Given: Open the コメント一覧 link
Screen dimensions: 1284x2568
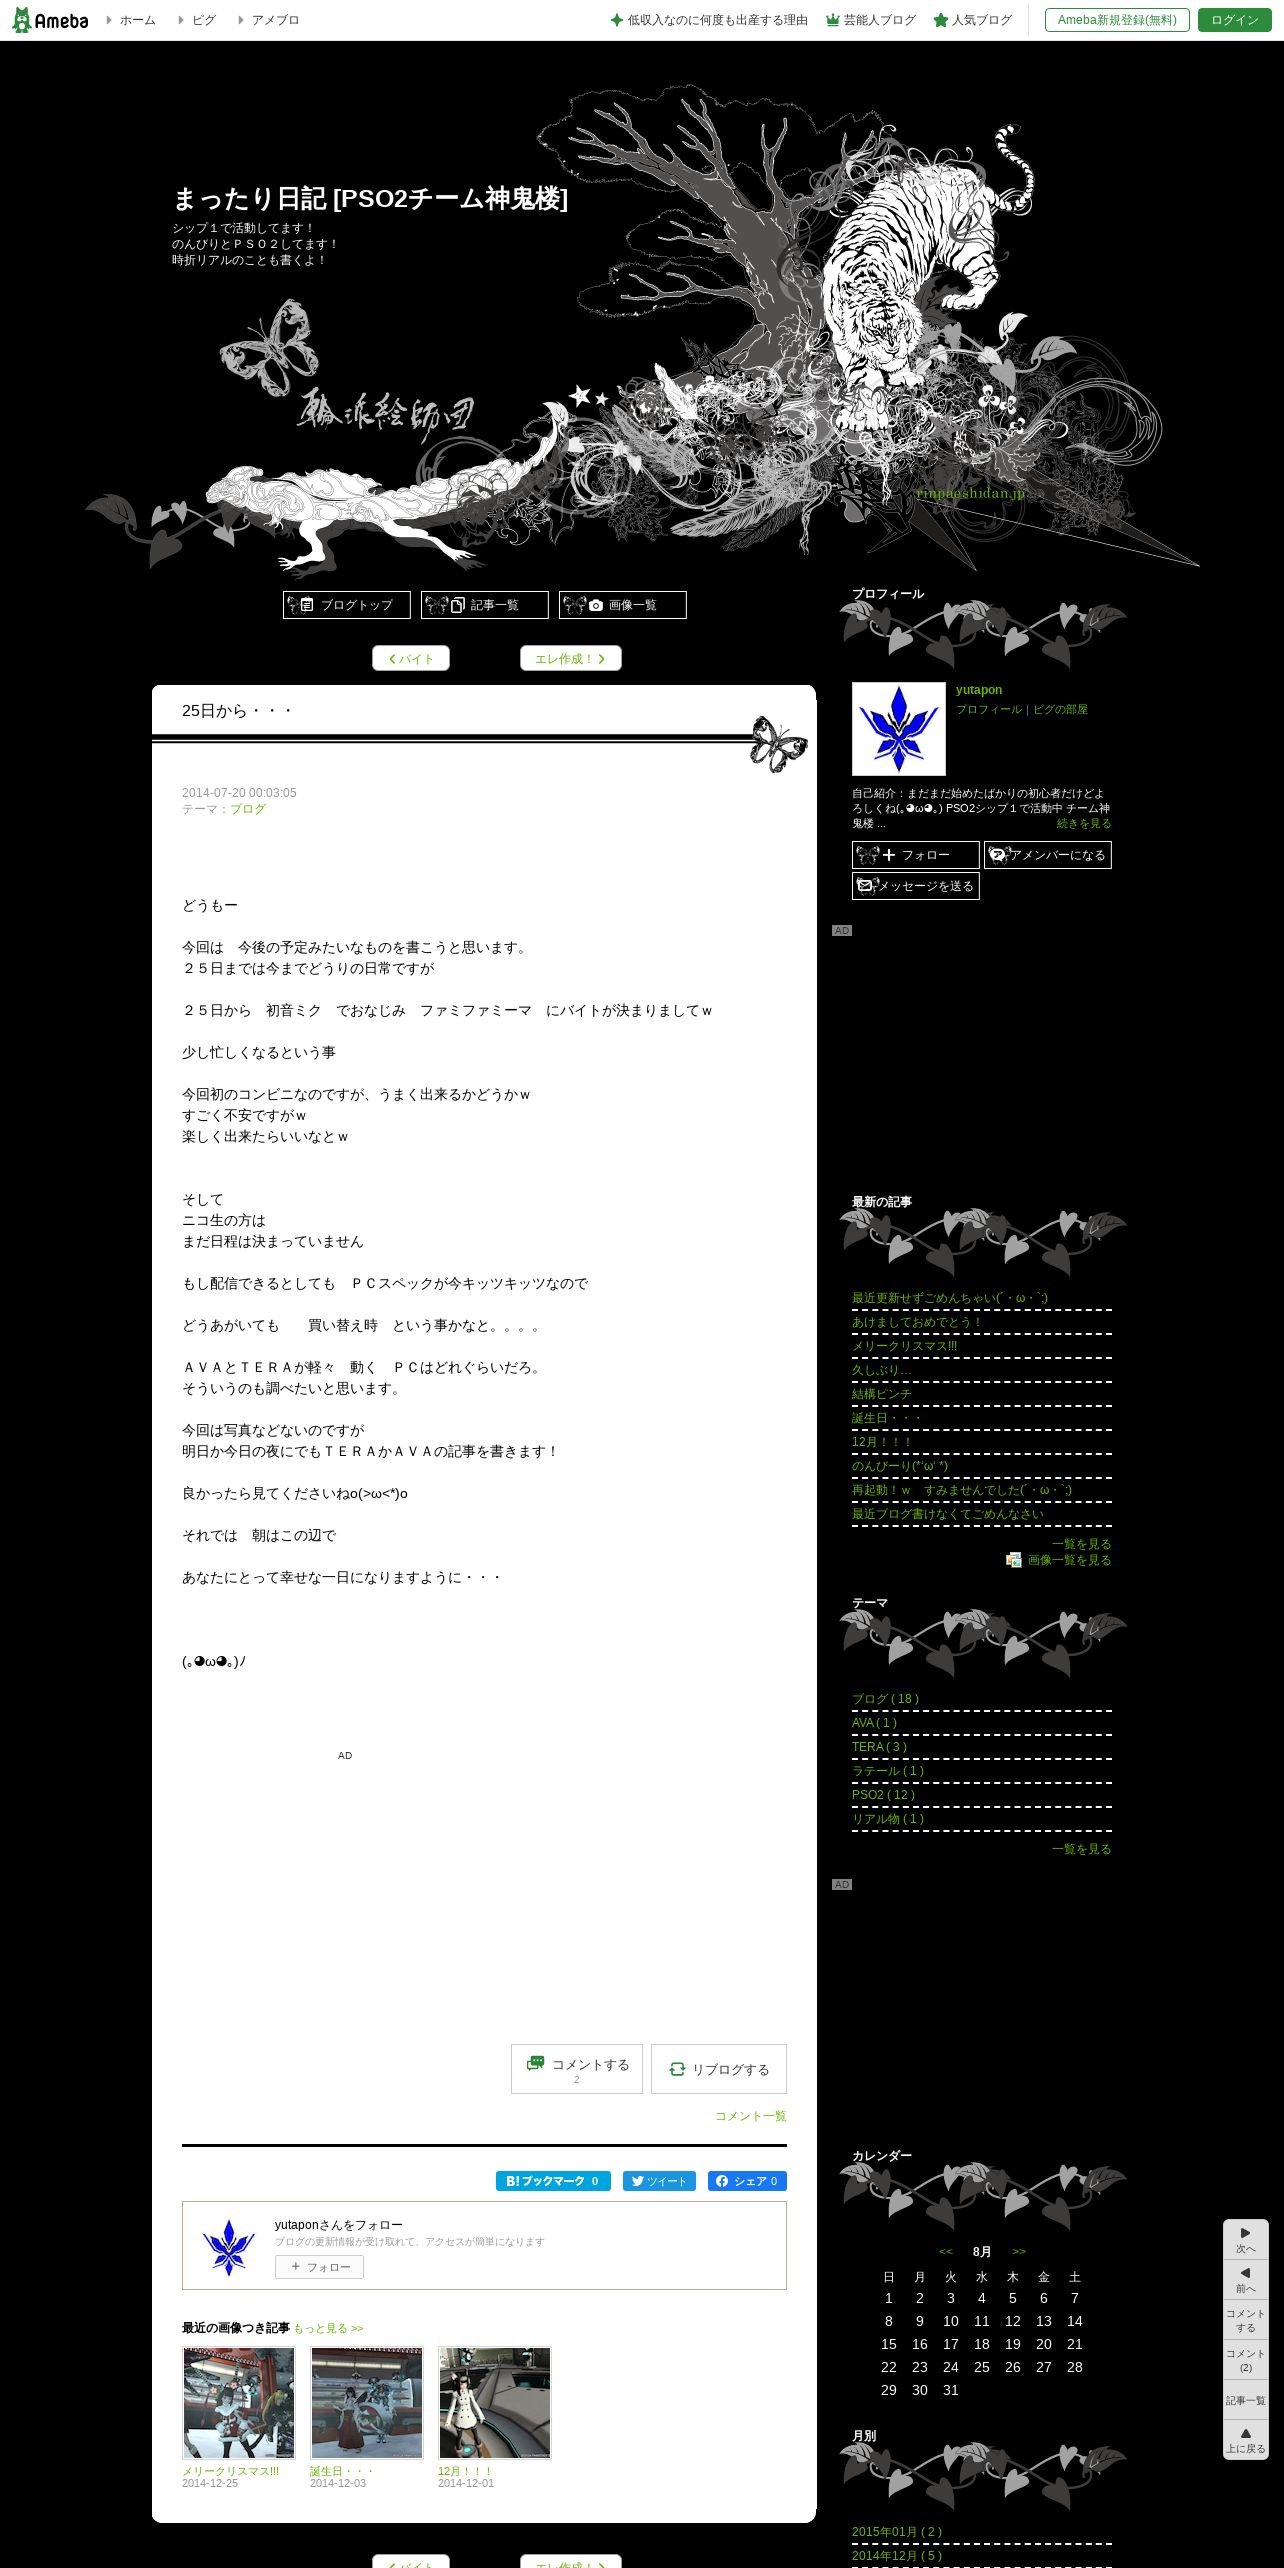Looking at the screenshot, I should click(751, 2116).
